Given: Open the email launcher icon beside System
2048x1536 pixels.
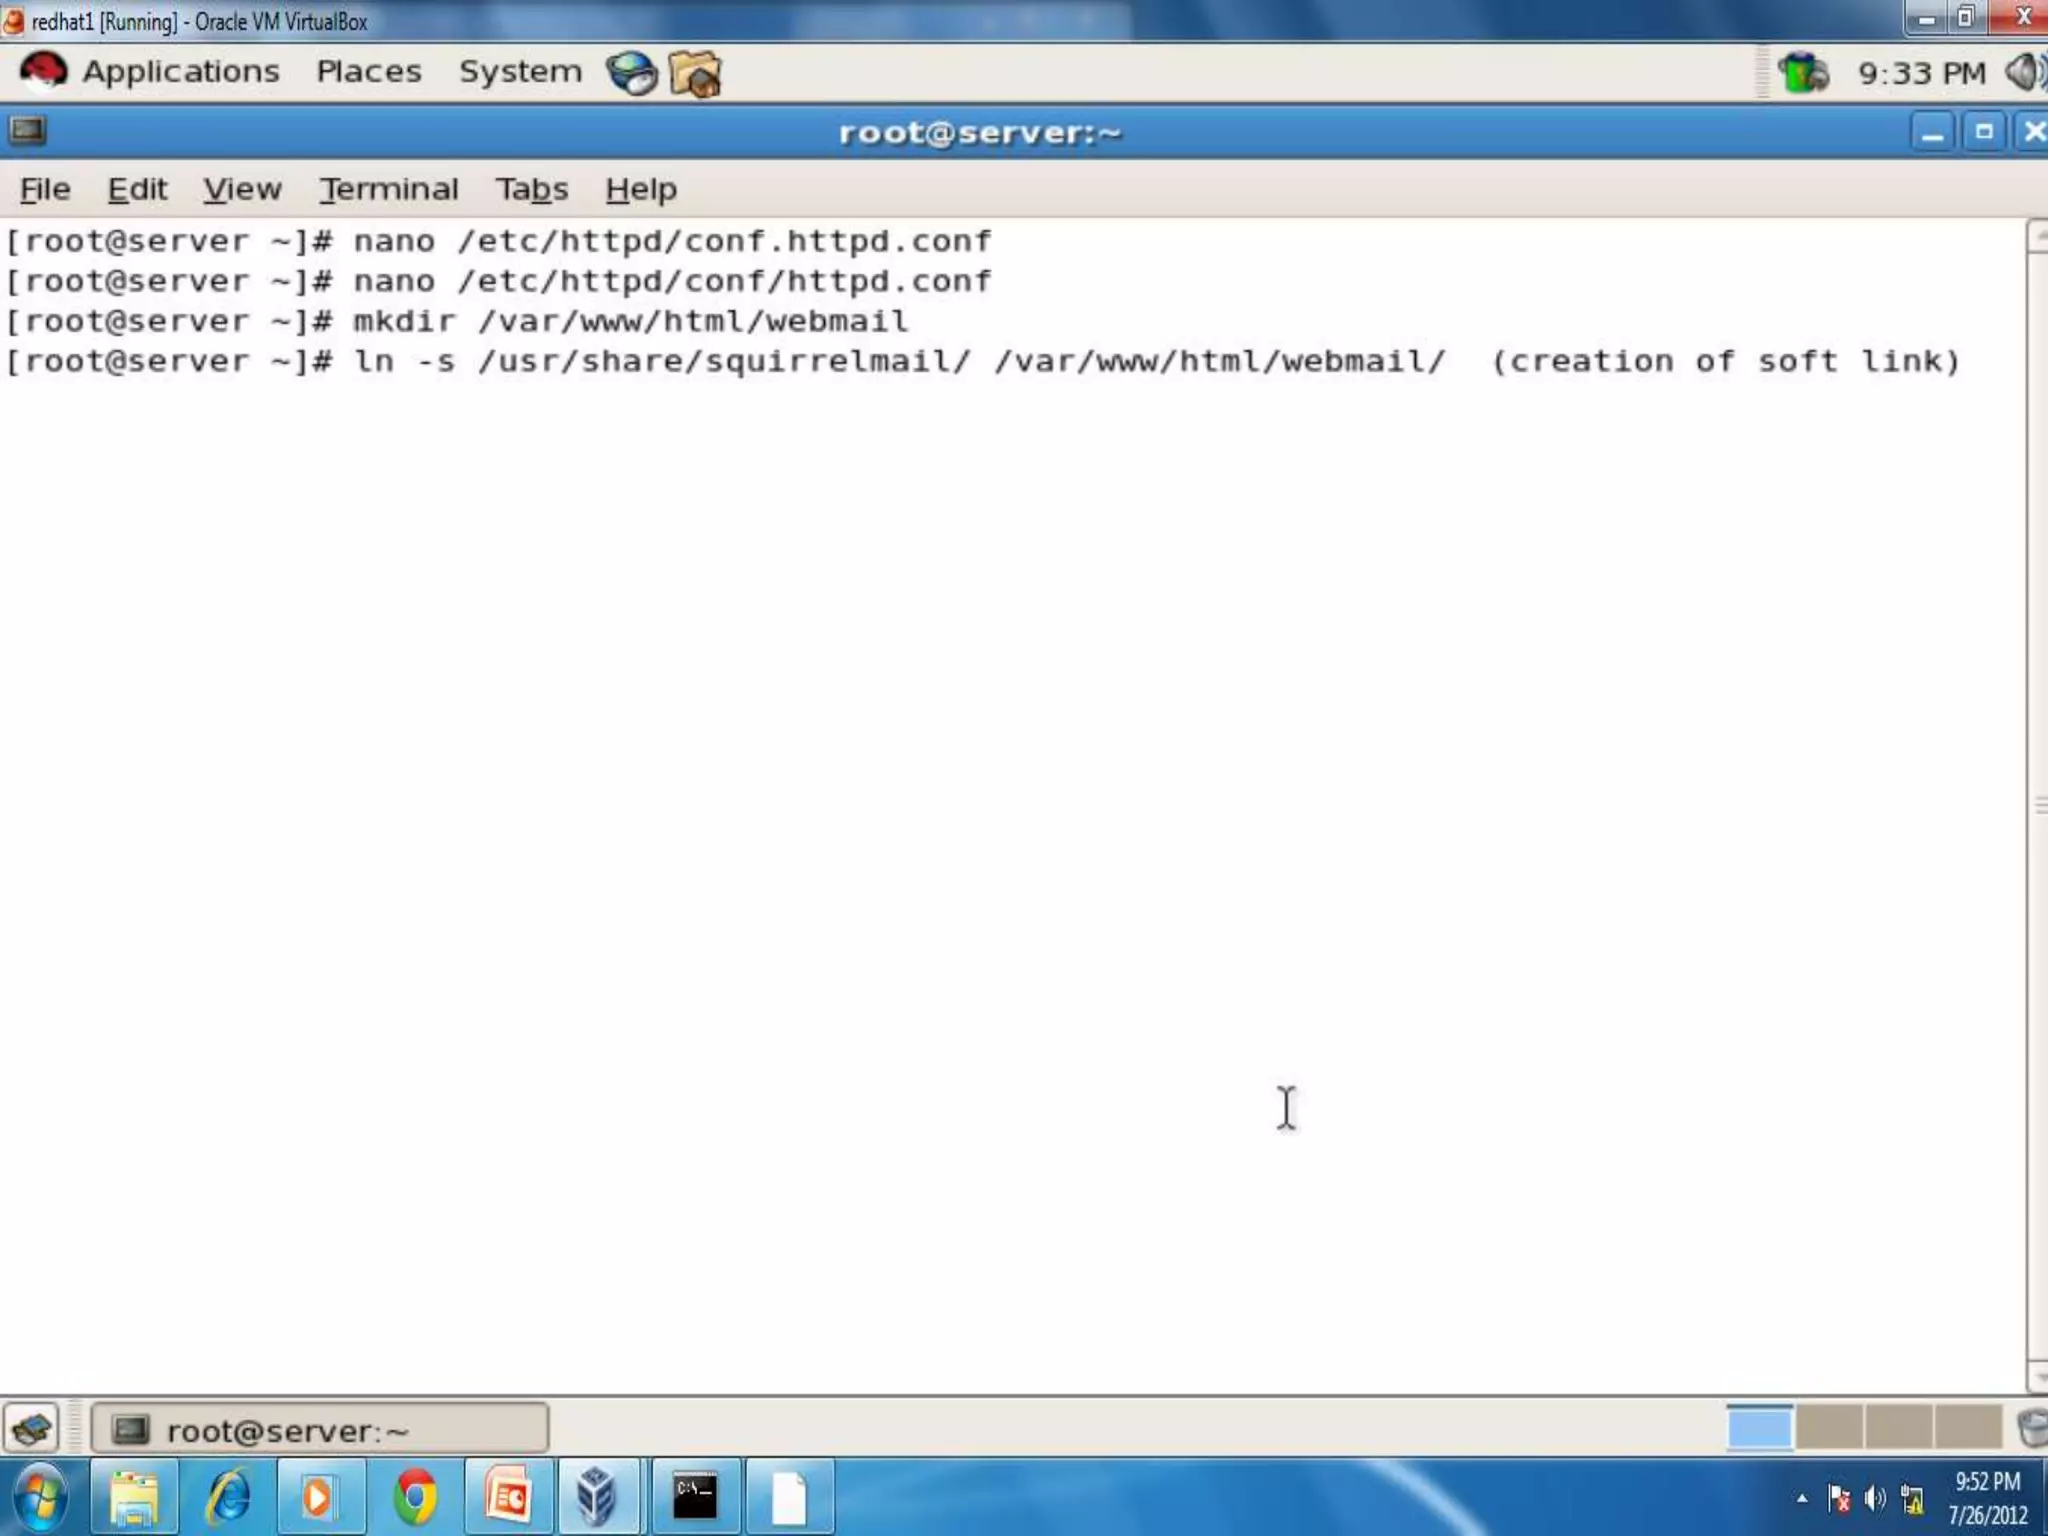Looking at the screenshot, I should tap(695, 73).
